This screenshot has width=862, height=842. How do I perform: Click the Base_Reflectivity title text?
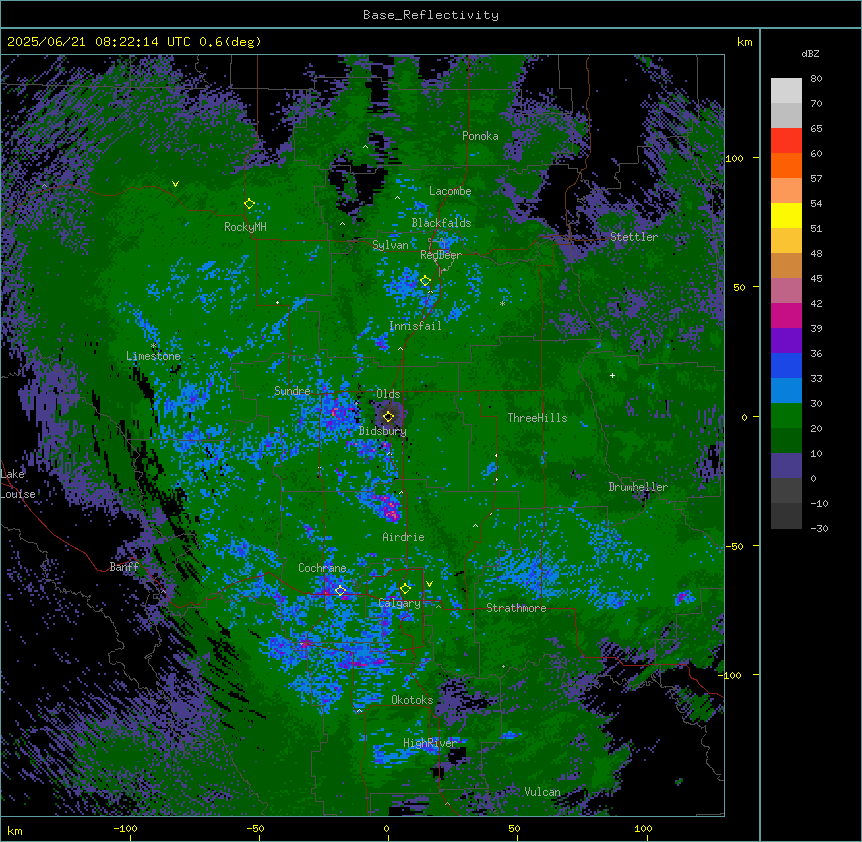tap(431, 15)
